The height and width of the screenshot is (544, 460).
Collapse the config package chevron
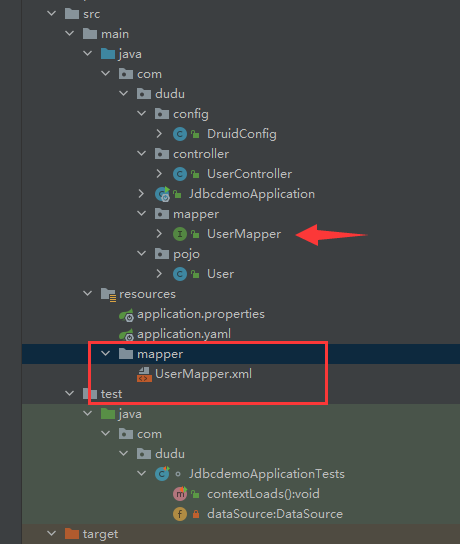coord(142,113)
